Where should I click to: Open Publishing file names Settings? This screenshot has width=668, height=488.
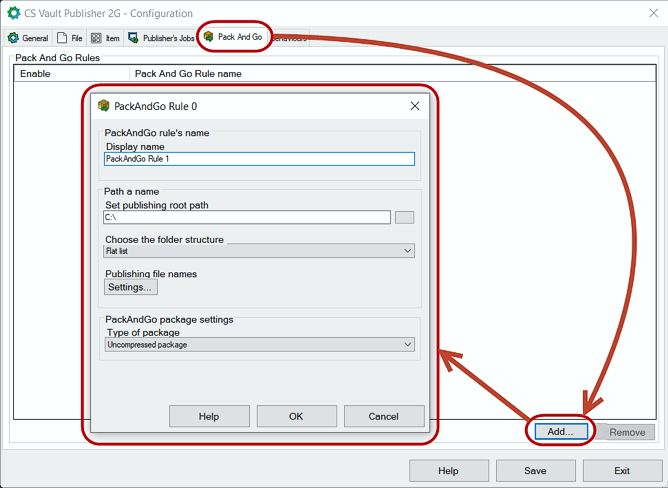coord(131,287)
